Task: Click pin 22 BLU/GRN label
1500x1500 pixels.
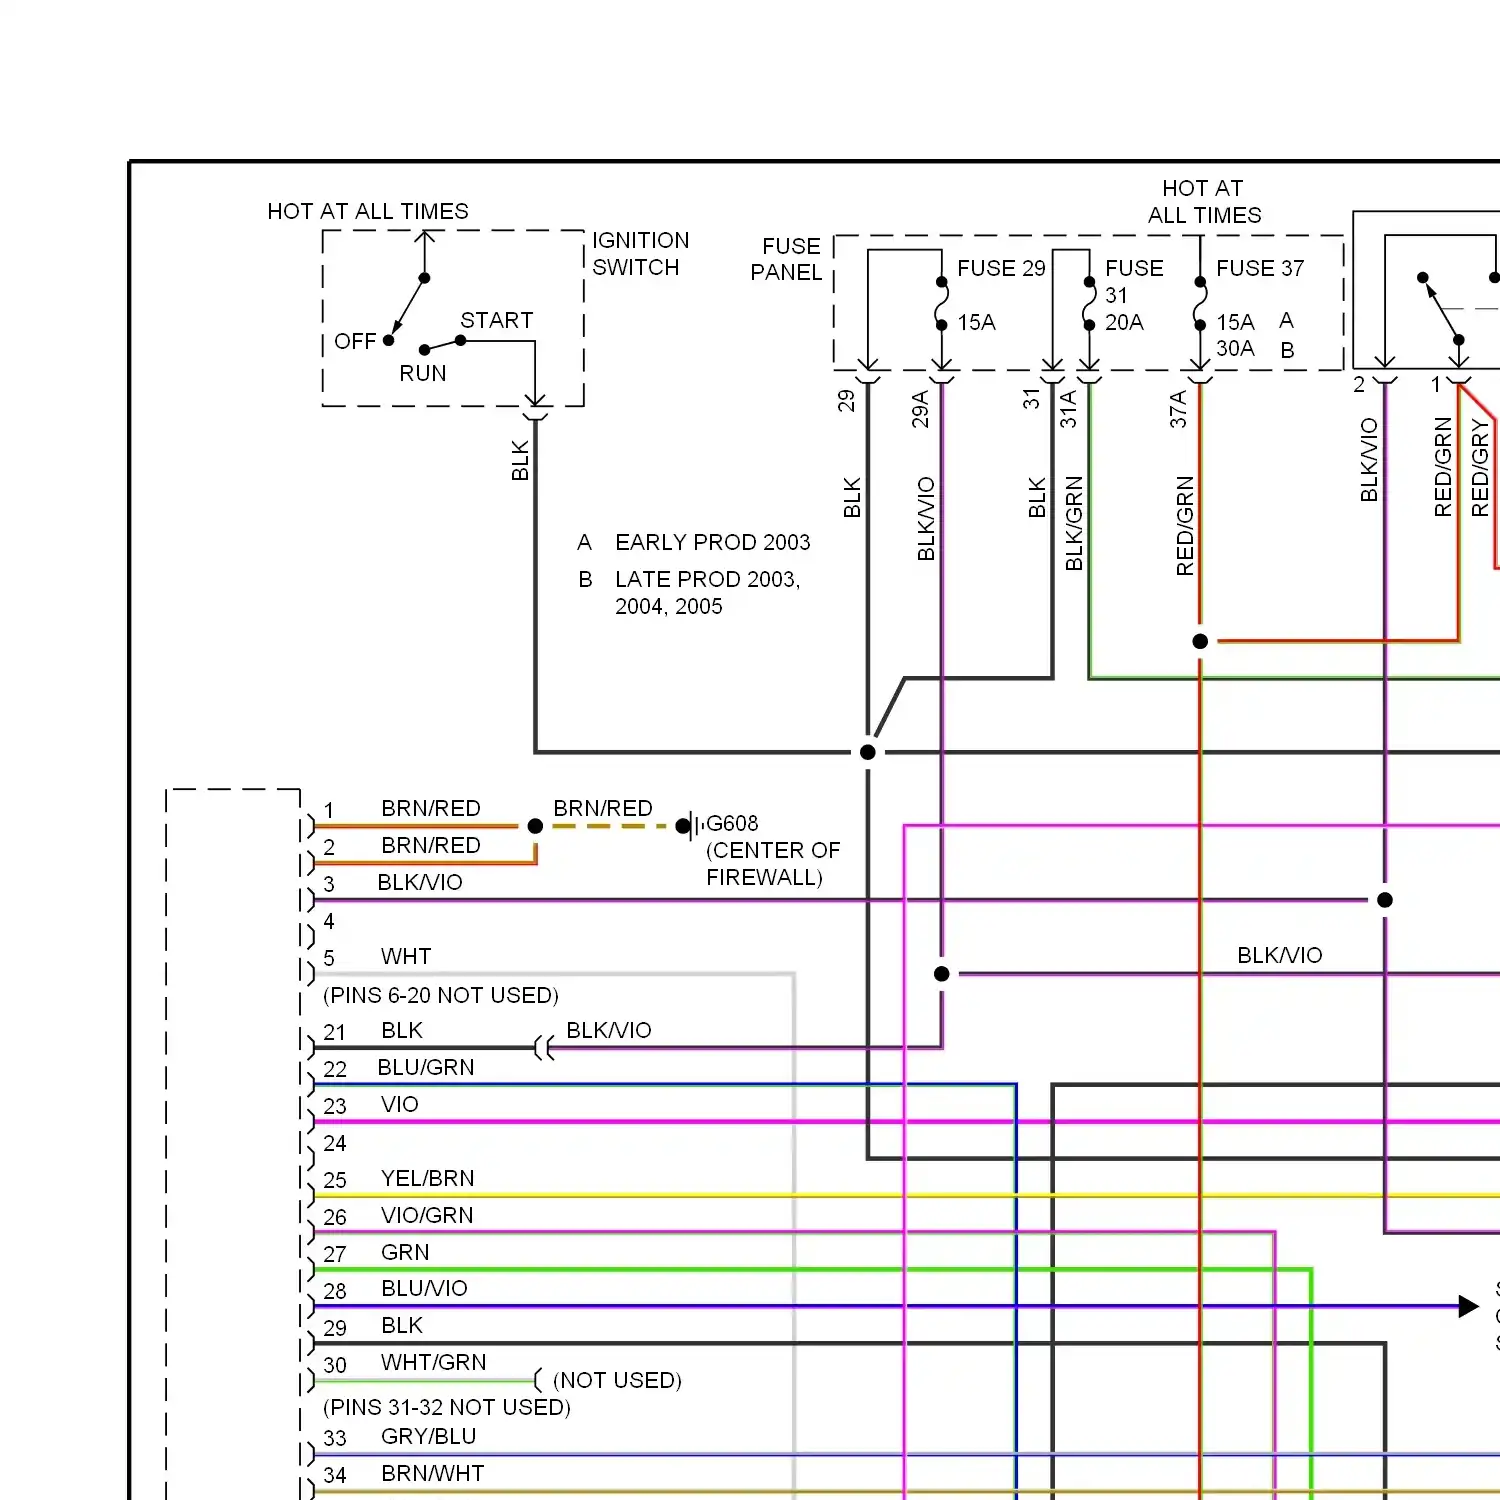Action: [426, 1067]
